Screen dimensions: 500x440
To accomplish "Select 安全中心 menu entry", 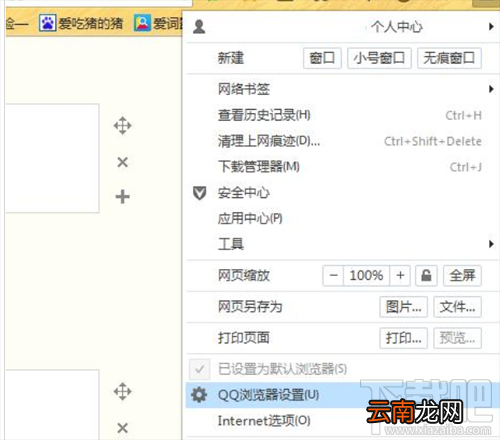I will click(x=343, y=193).
